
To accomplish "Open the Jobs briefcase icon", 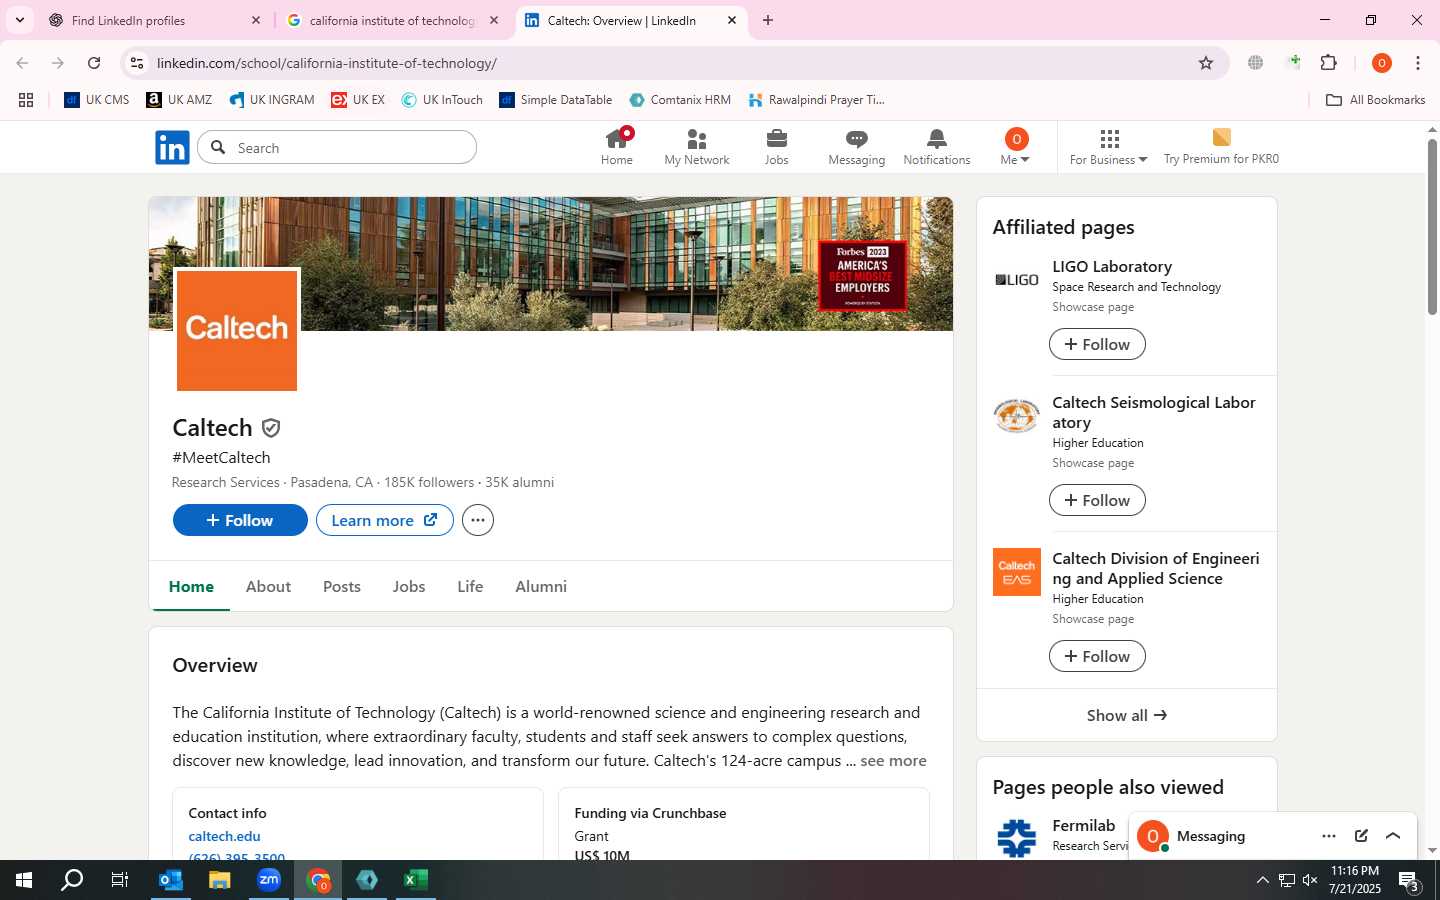I will [x=777, y=147].
